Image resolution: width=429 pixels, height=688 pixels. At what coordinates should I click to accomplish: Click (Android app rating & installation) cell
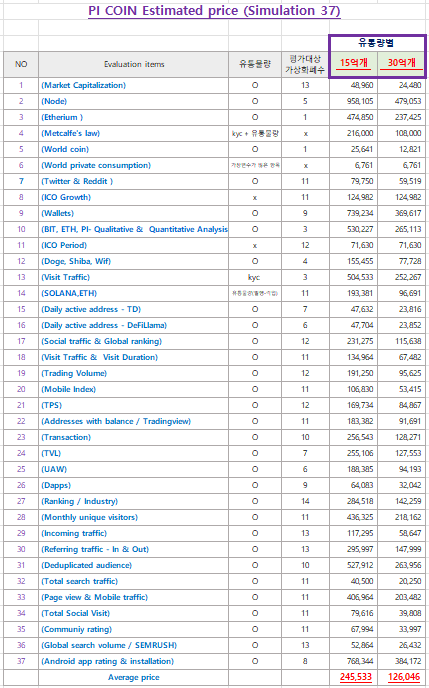pyautogui.click(x=134, y=662)
